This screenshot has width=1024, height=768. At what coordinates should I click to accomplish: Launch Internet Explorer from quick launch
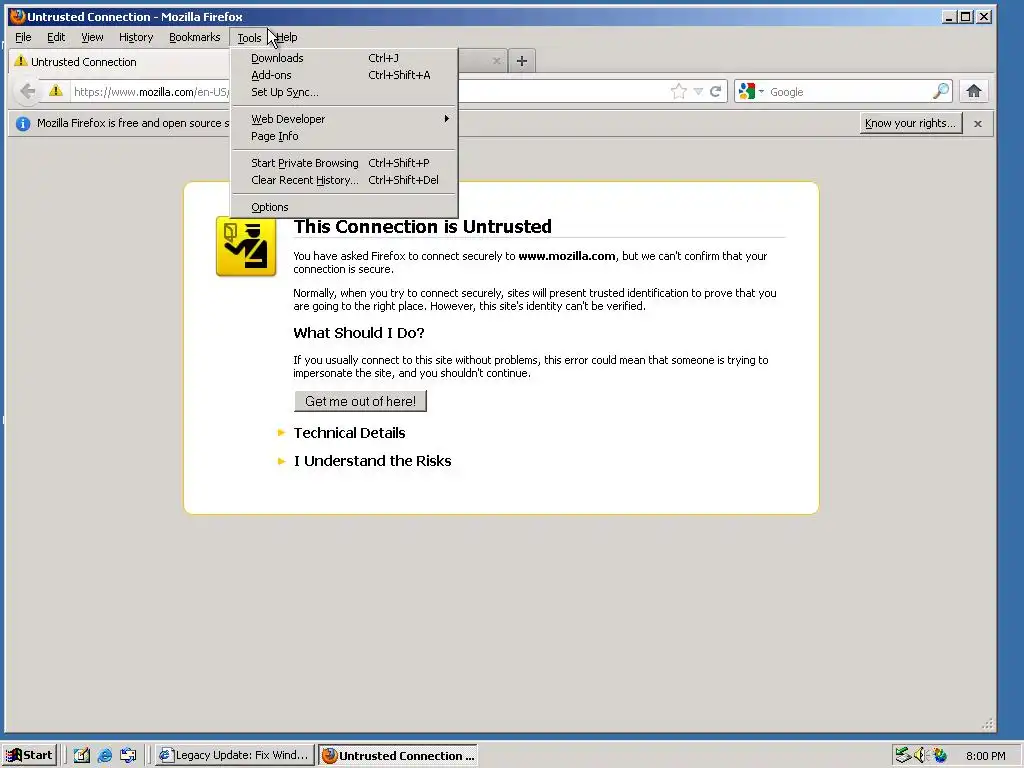104,756
